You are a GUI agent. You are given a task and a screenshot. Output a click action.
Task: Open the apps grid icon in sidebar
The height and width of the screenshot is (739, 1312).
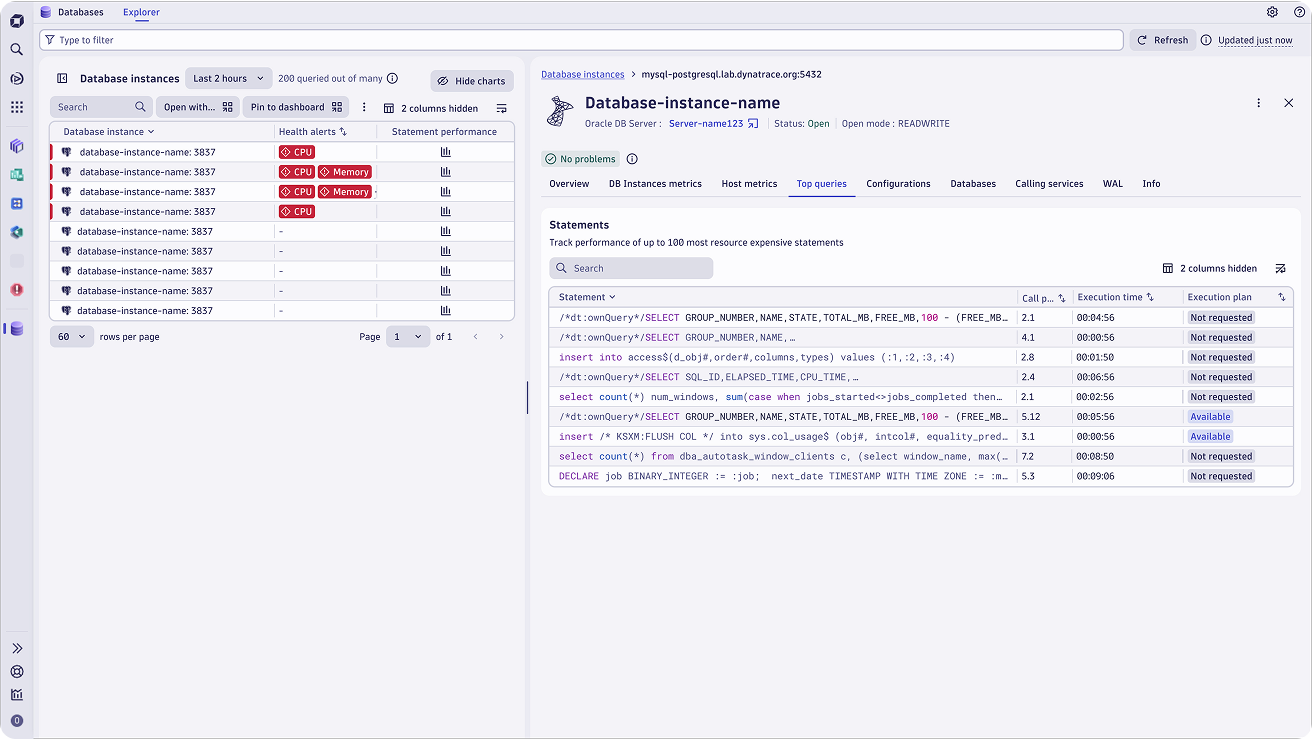click(x=17, y=107)
